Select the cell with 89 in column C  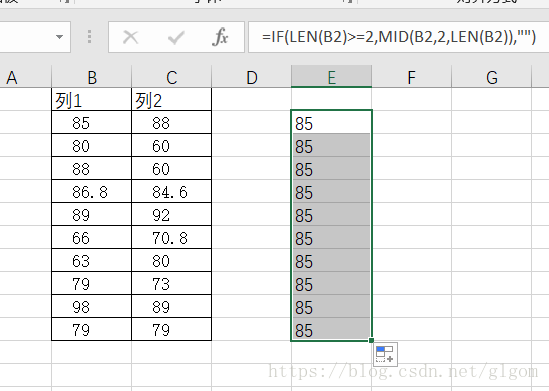click(172, 306)
